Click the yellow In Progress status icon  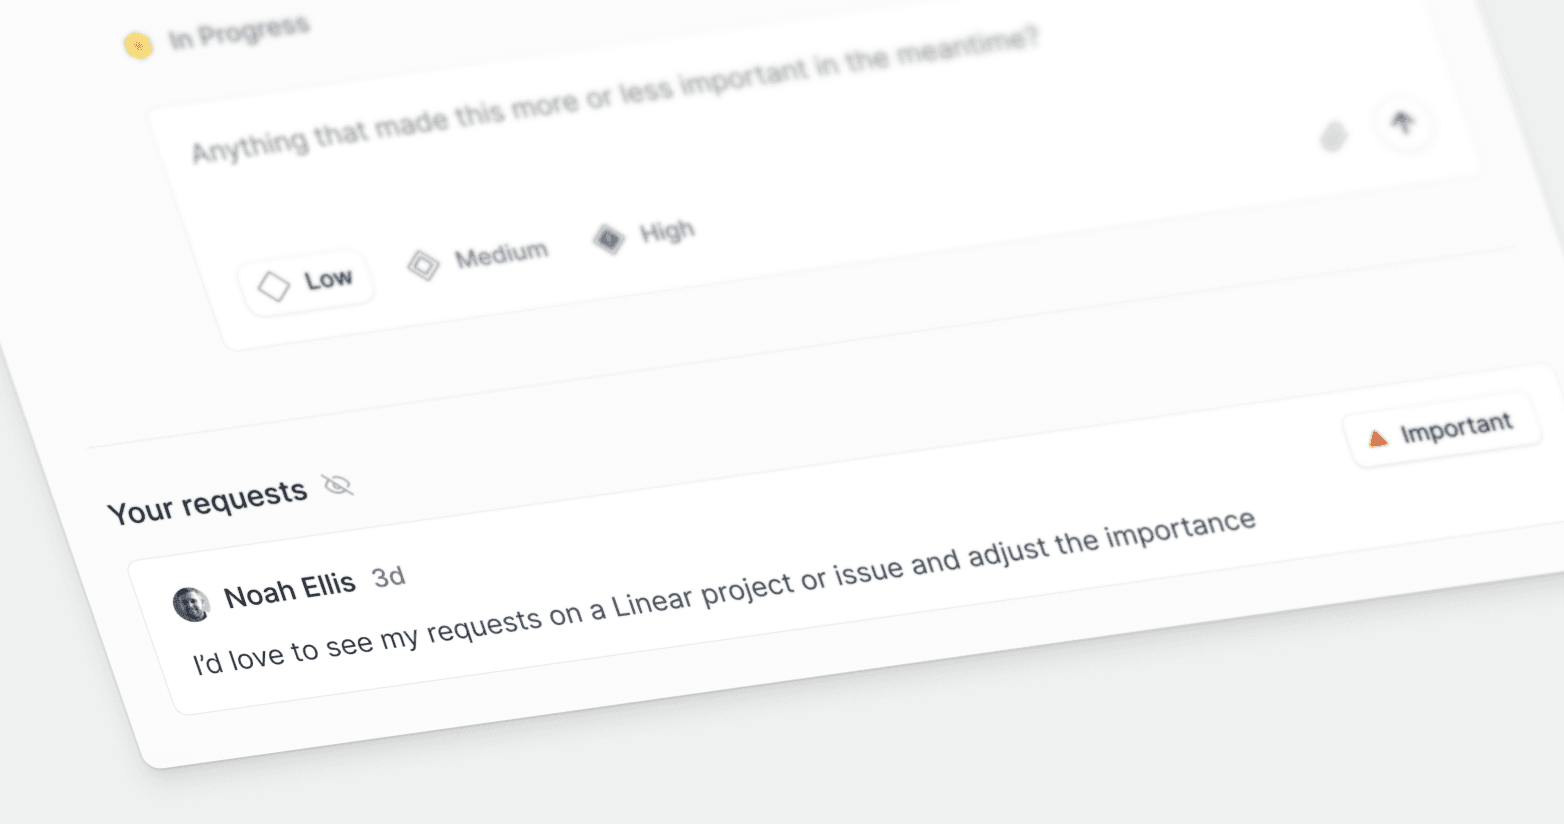(x=138, y=45)
